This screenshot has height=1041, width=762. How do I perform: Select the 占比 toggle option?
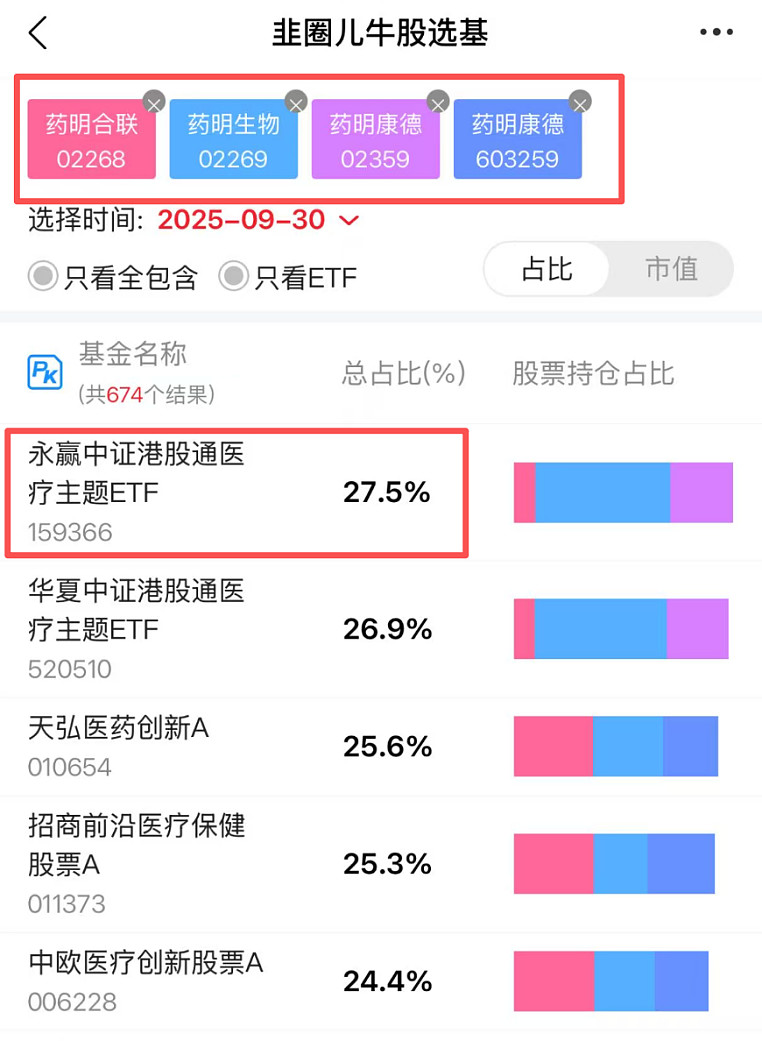click(x=547, y=269)
